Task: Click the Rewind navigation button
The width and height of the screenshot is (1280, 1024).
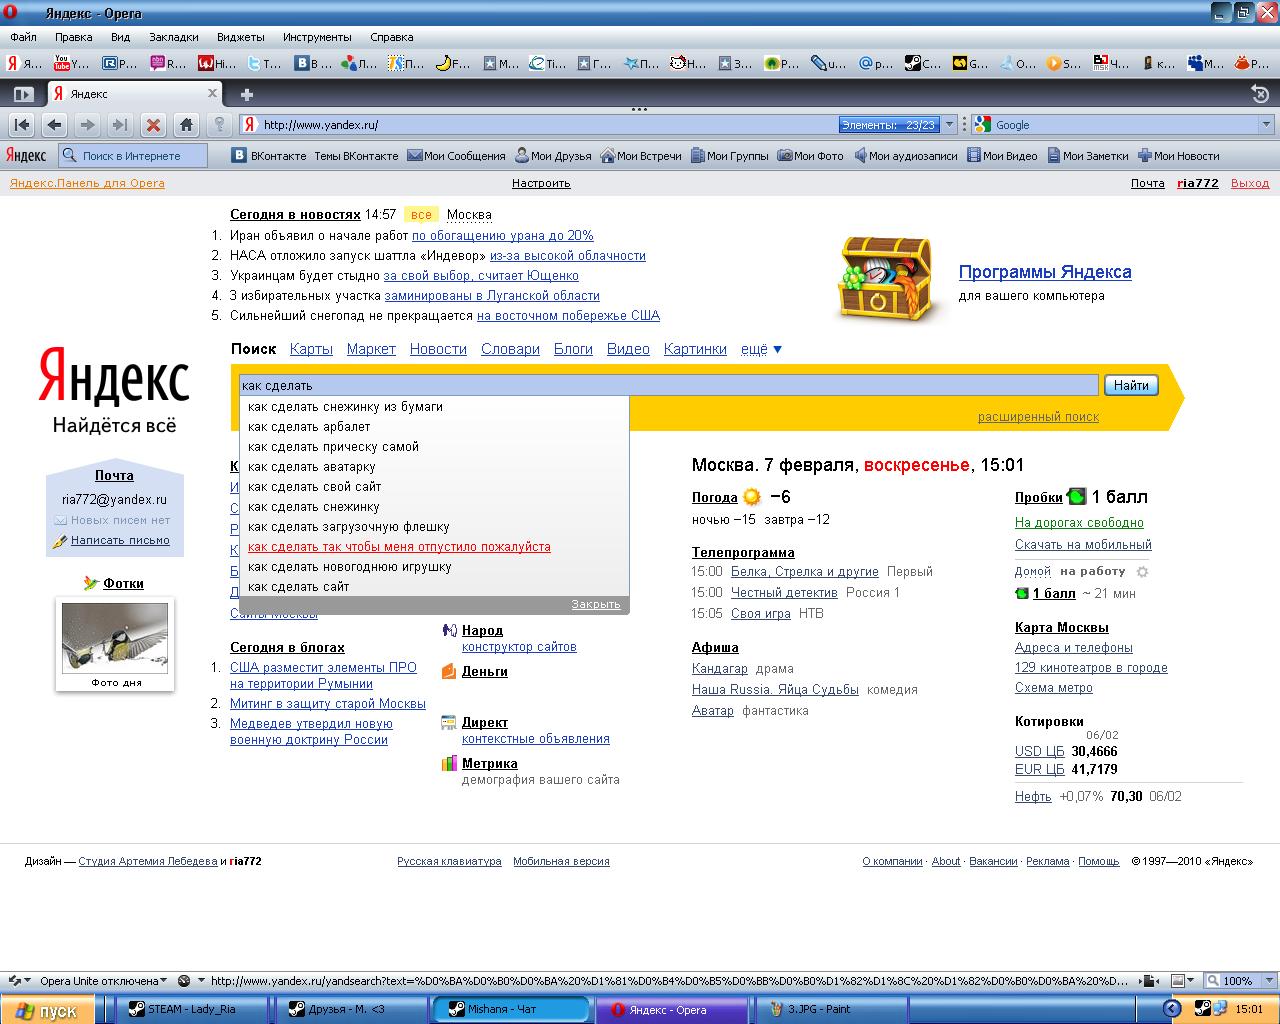Action: tap(22, 125)
